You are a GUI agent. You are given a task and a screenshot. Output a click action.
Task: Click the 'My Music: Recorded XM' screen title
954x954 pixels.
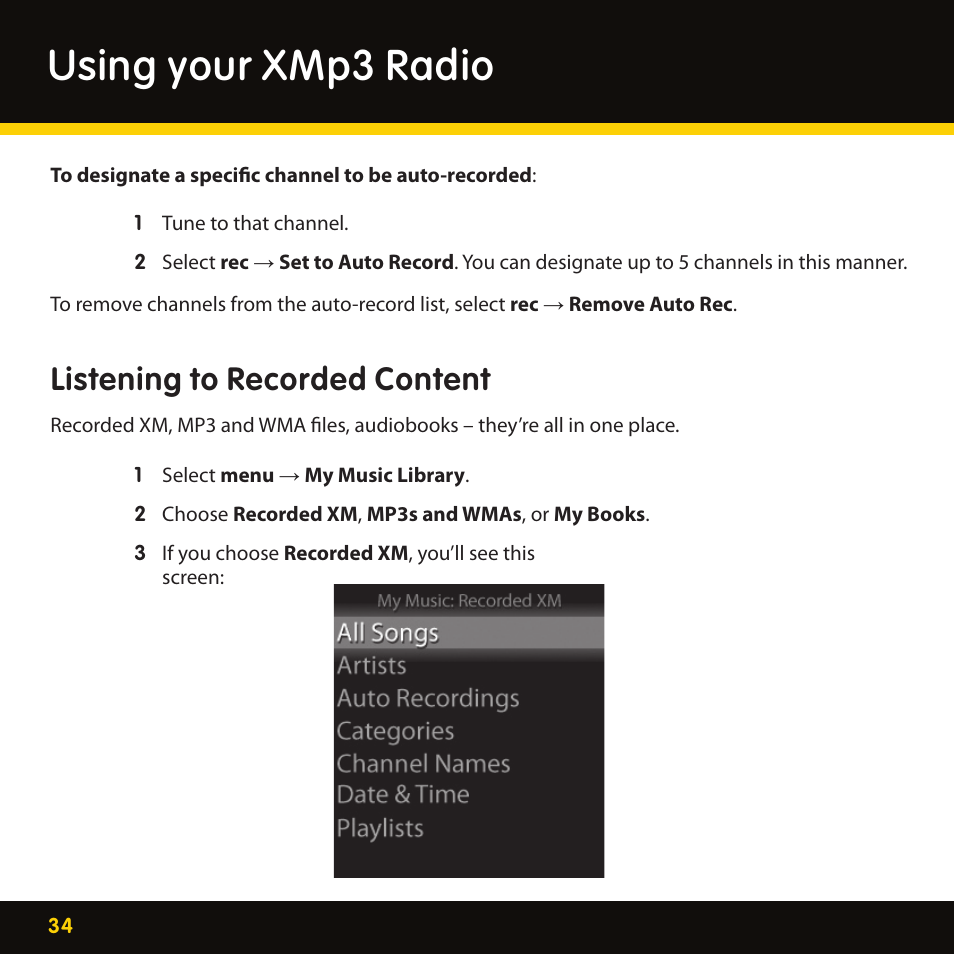tap(468, 601)
